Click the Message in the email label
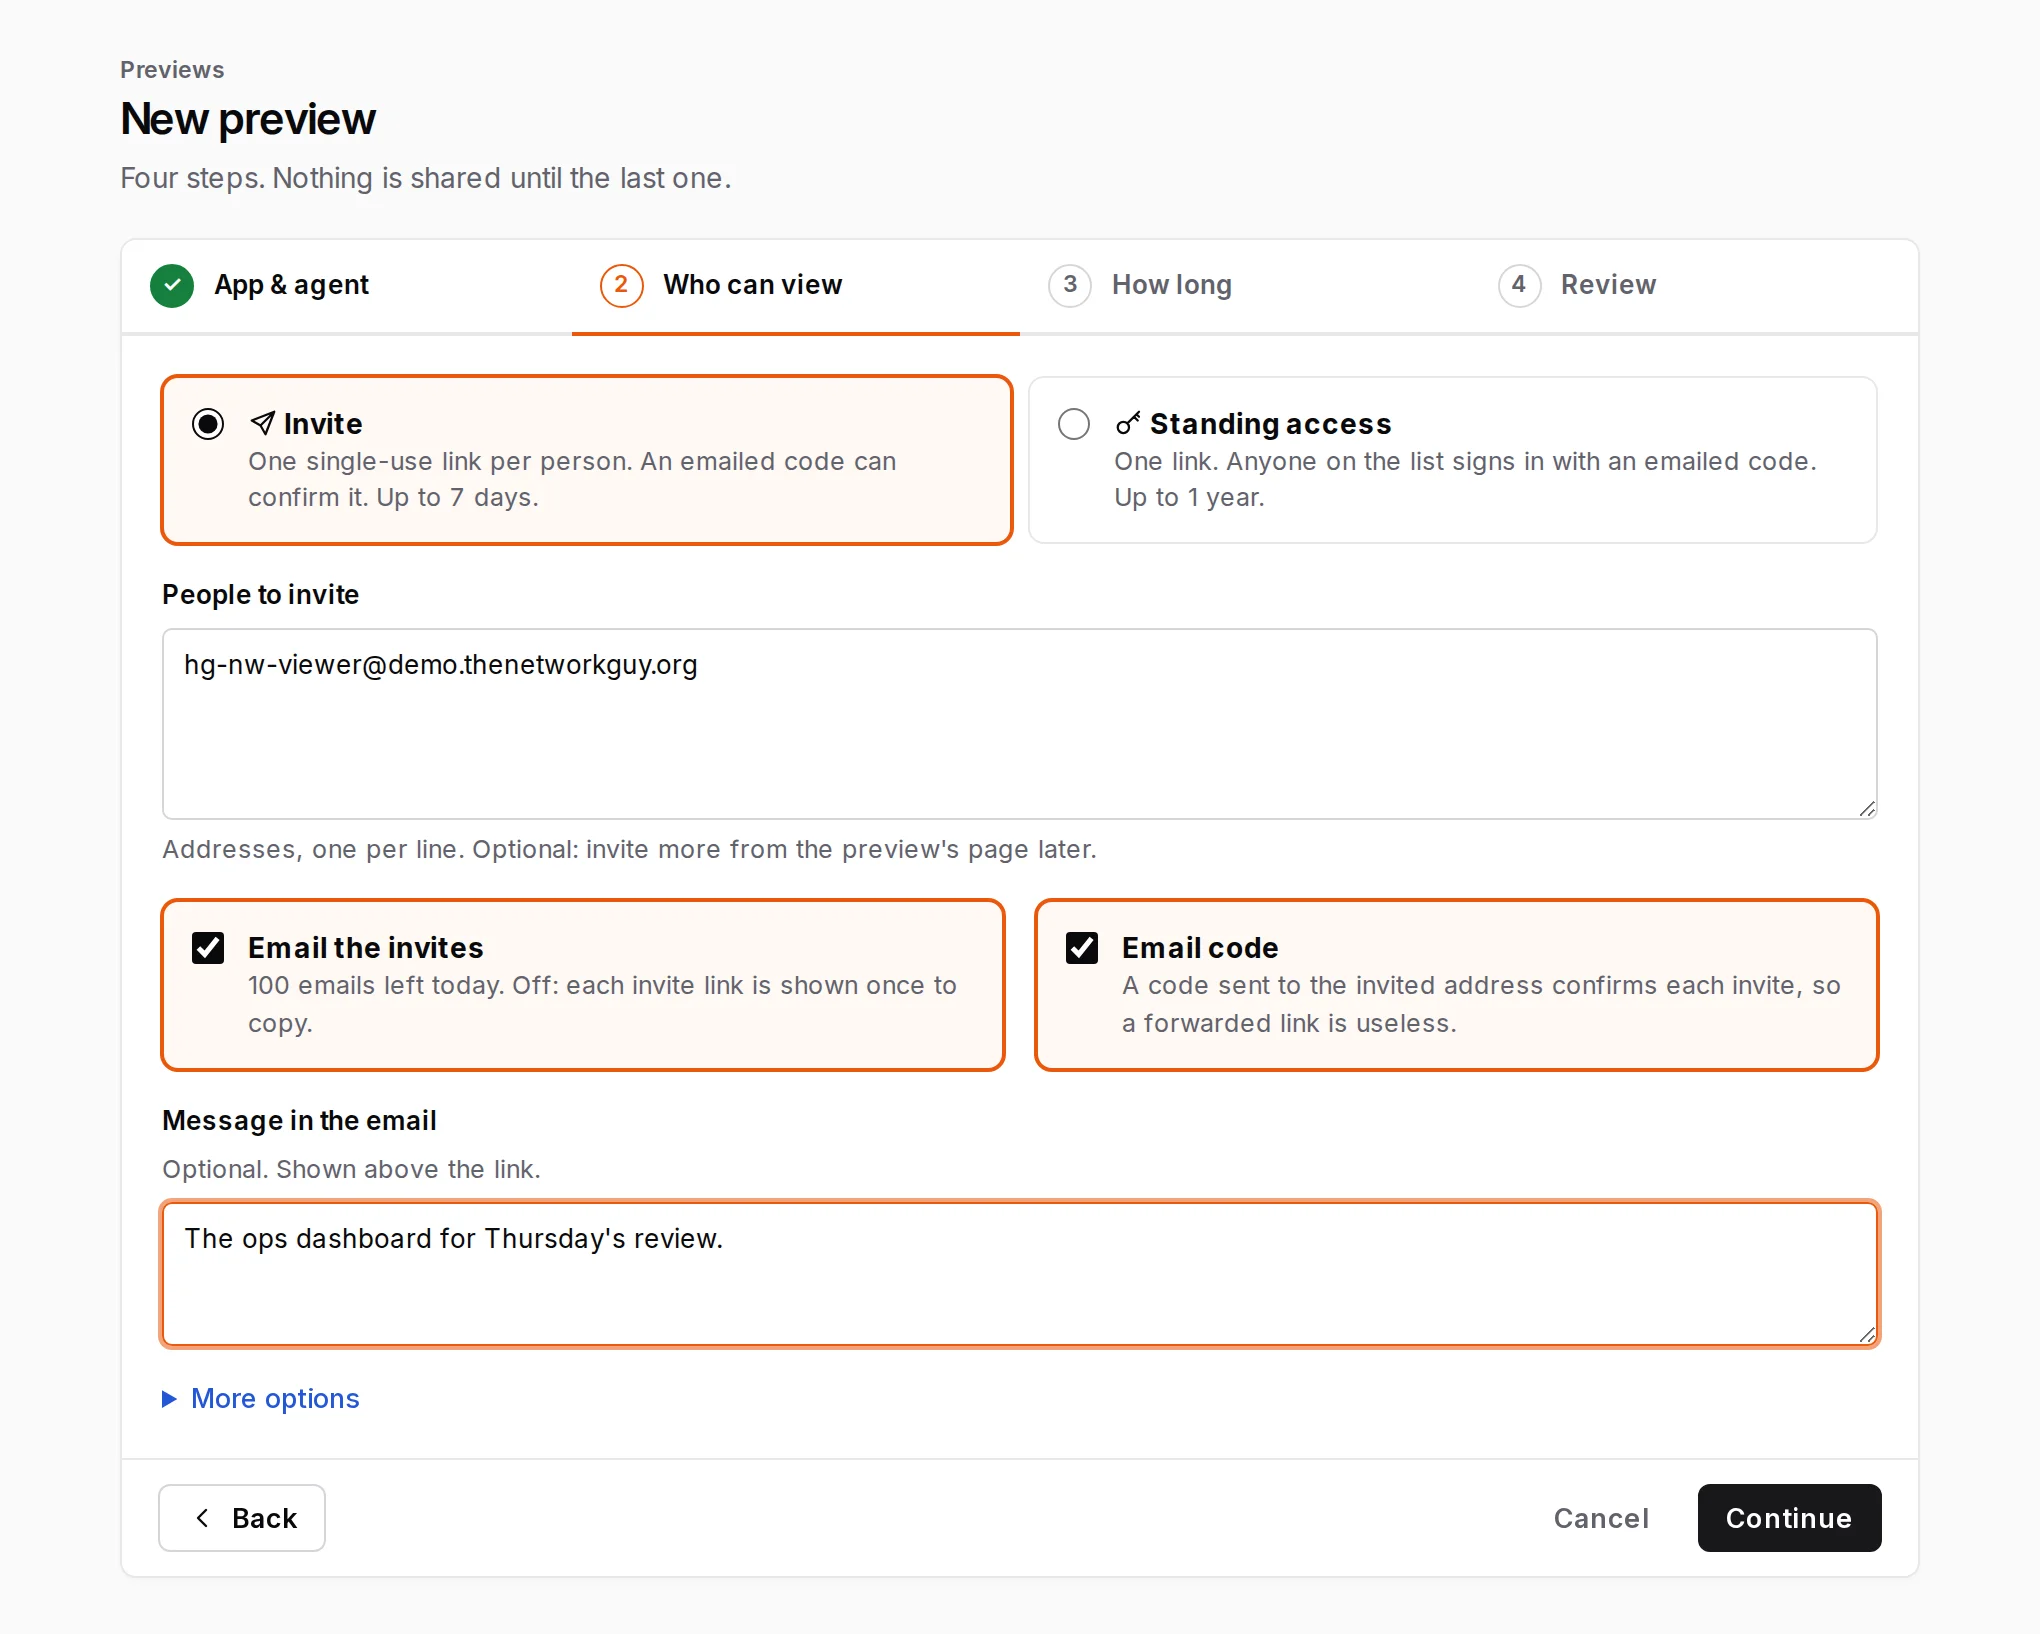Screen dimensions: 2040x1634 click(x=299, y=1121)
